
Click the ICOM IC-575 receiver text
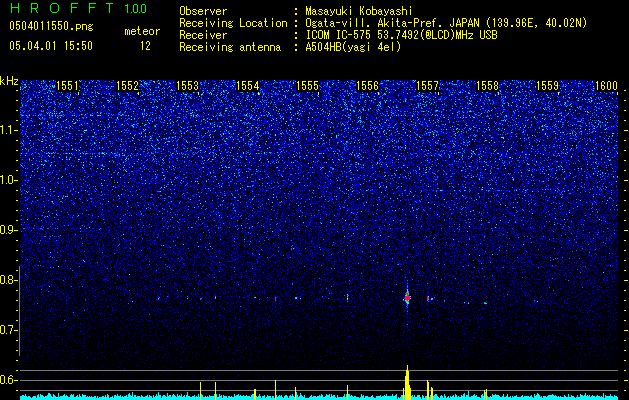(401, 35)
